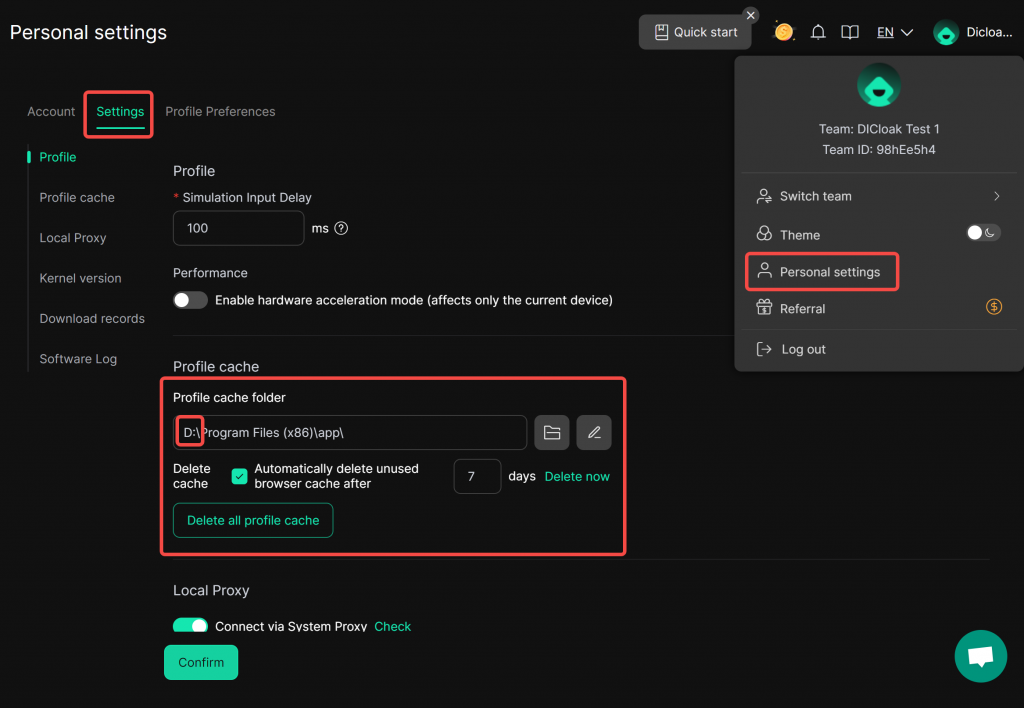Toggle the dark Theme switch
Viewport: 1024px width, 708px height.
[x=983, y=233]
